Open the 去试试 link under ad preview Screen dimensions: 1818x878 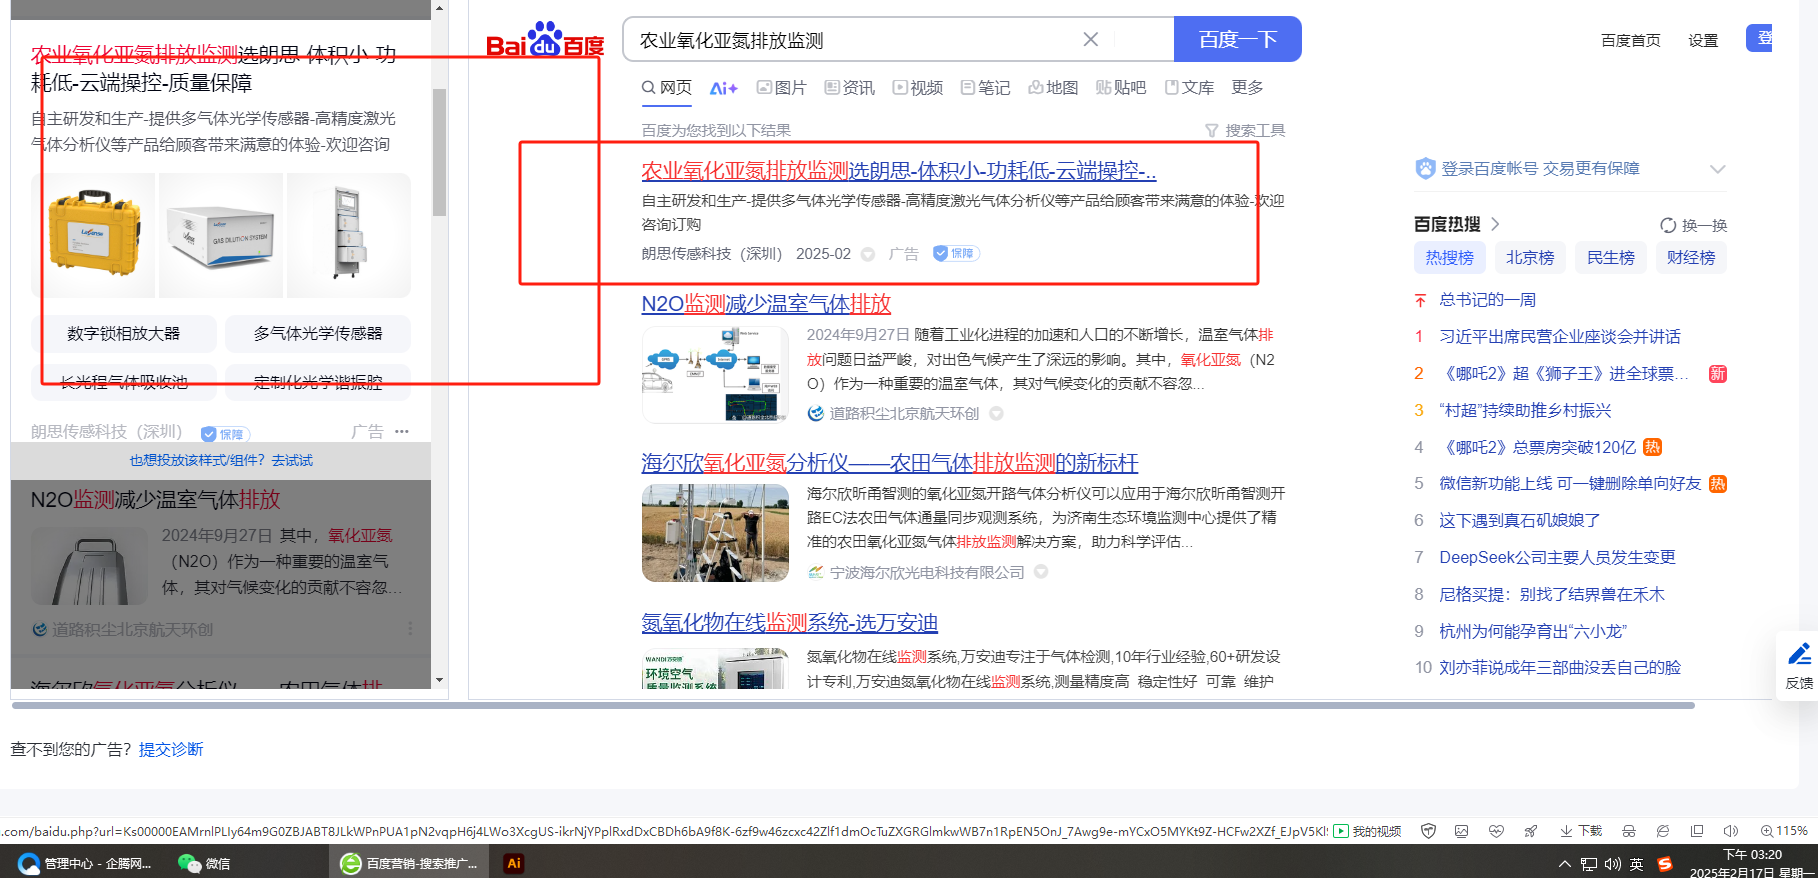tap(292, 460)
